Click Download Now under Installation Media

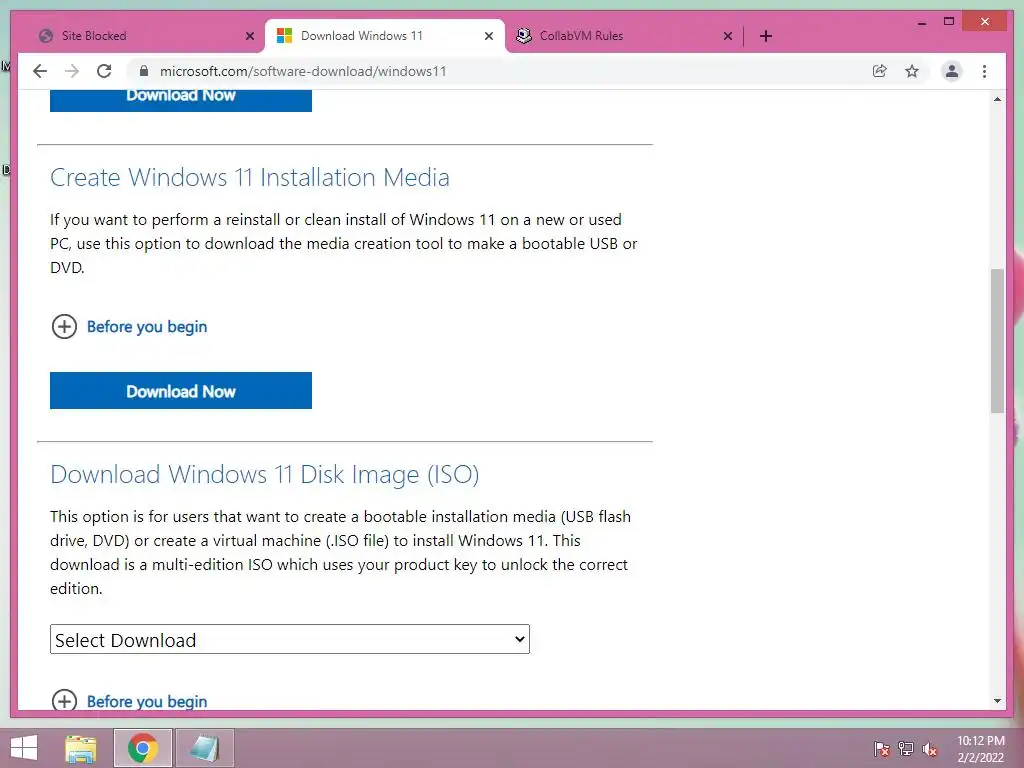tap(181, 391)
